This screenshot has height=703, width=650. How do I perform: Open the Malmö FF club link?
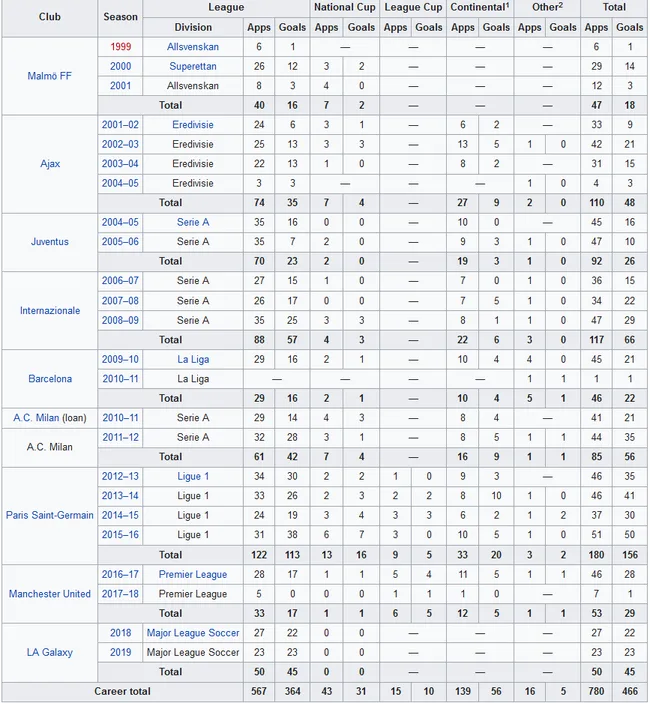tap(49, 76)
